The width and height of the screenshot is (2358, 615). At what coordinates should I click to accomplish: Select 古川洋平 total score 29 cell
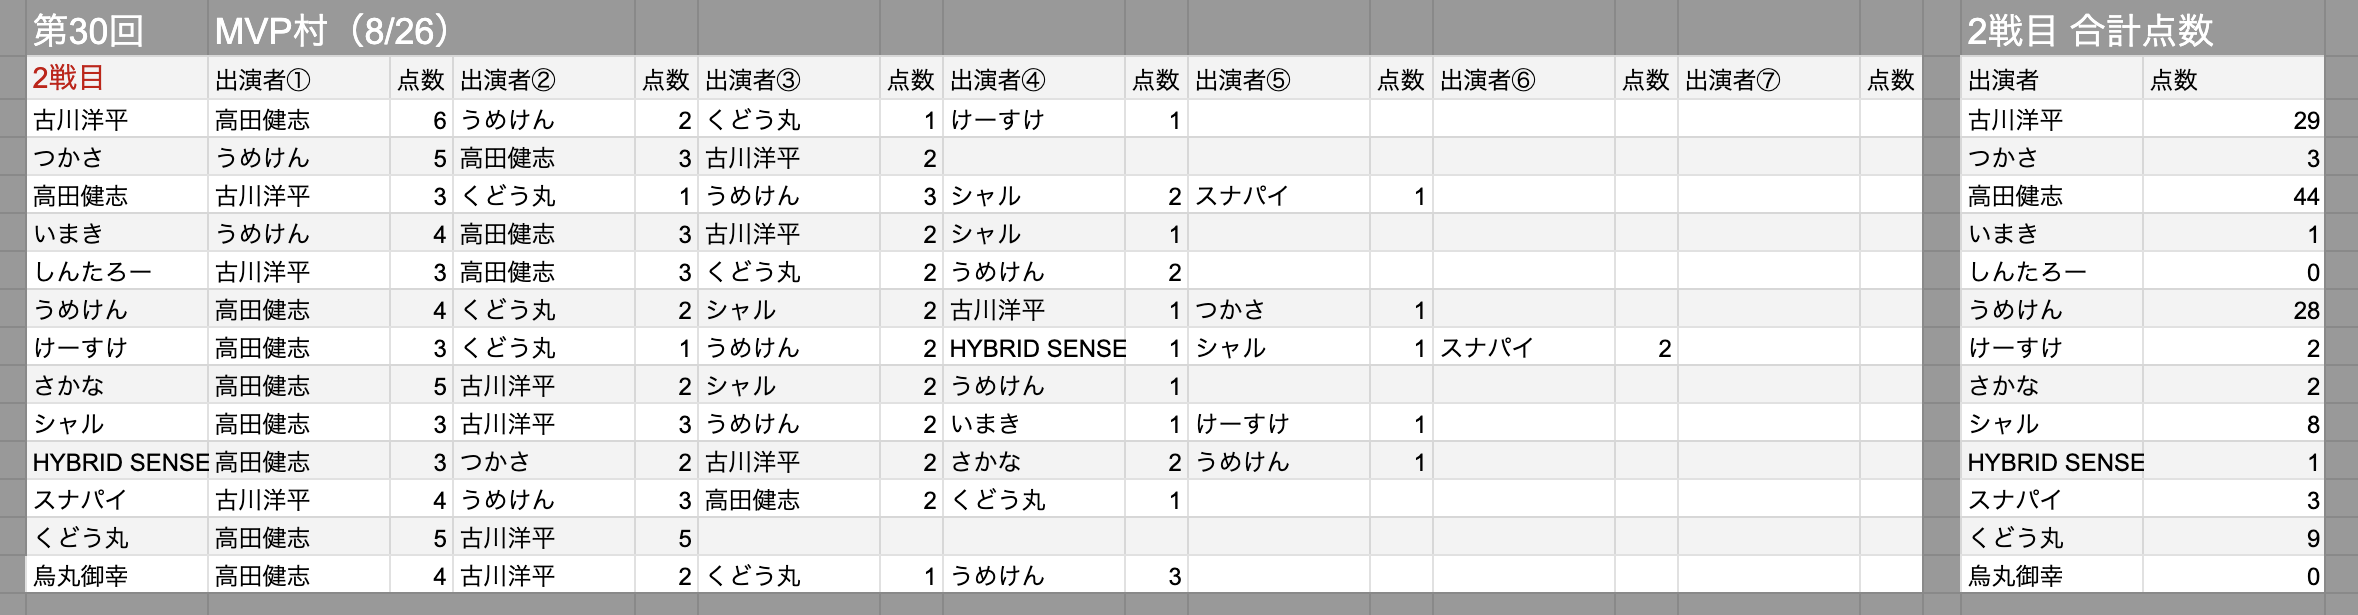coord(2233,120)
